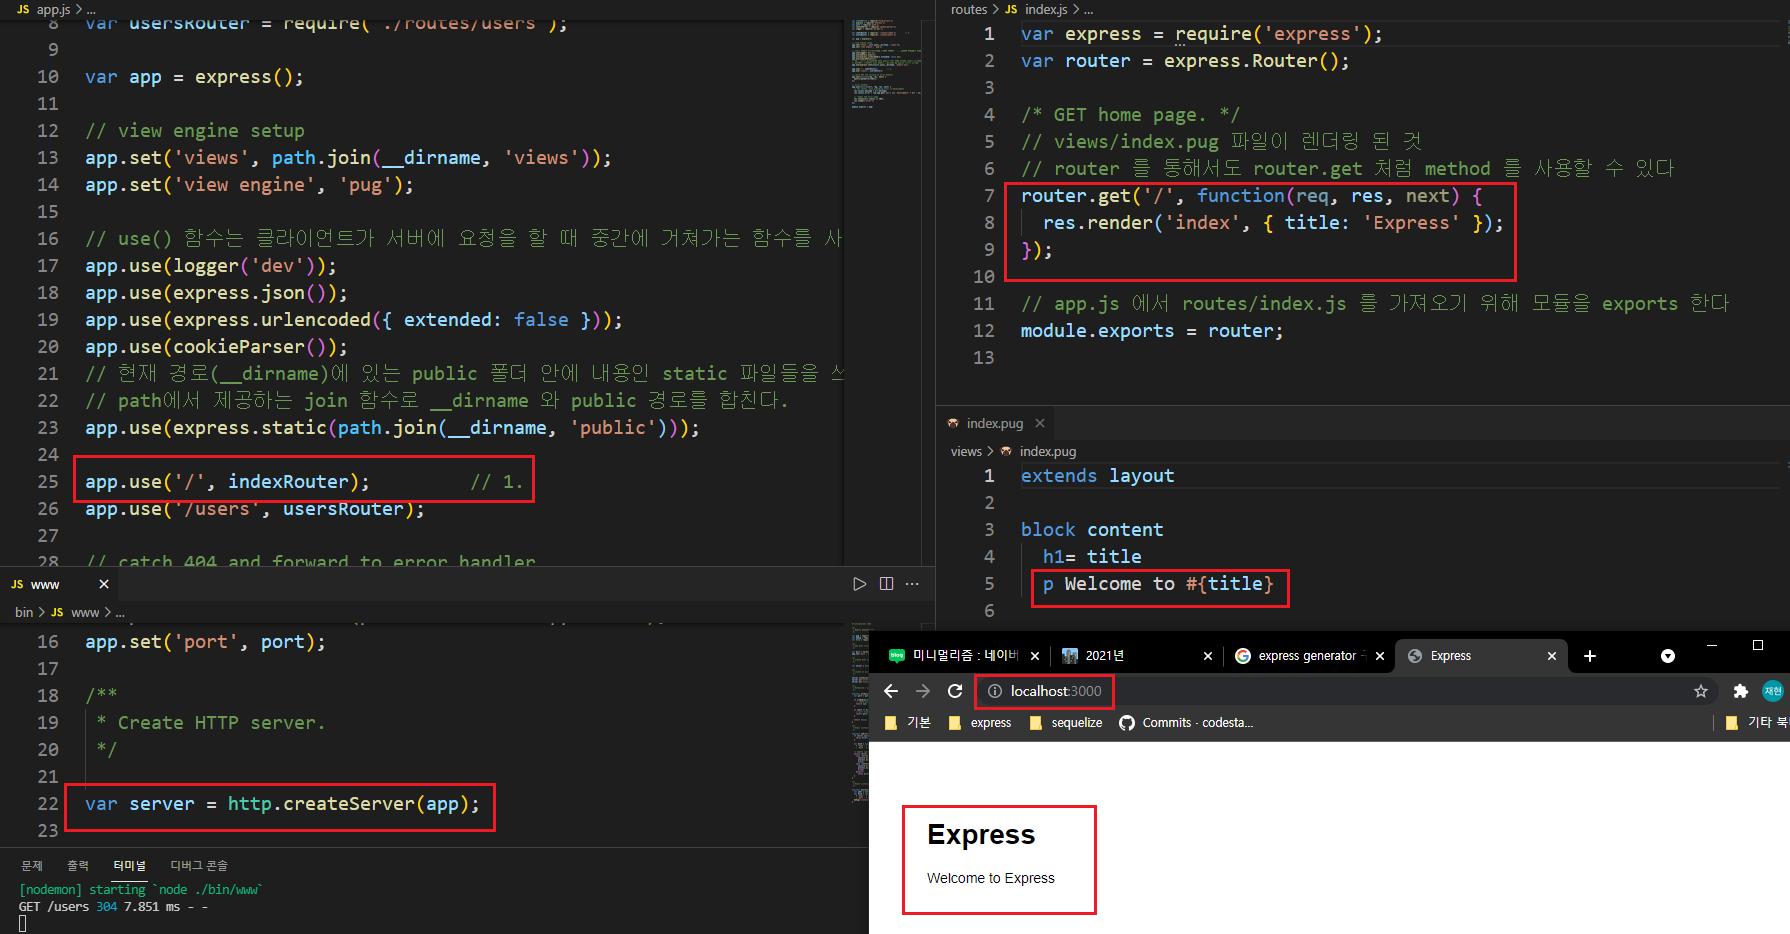Open the sequelize bookmark folder
The height and width of the screenshot is (934, 1790).
coord(1066,722)
